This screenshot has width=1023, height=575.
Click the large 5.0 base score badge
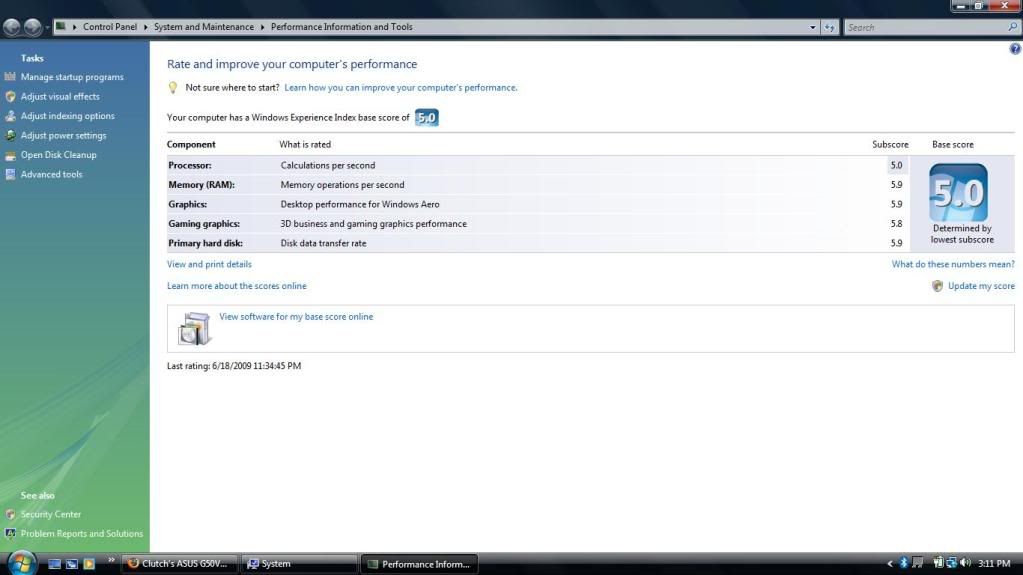coord(958,193)
